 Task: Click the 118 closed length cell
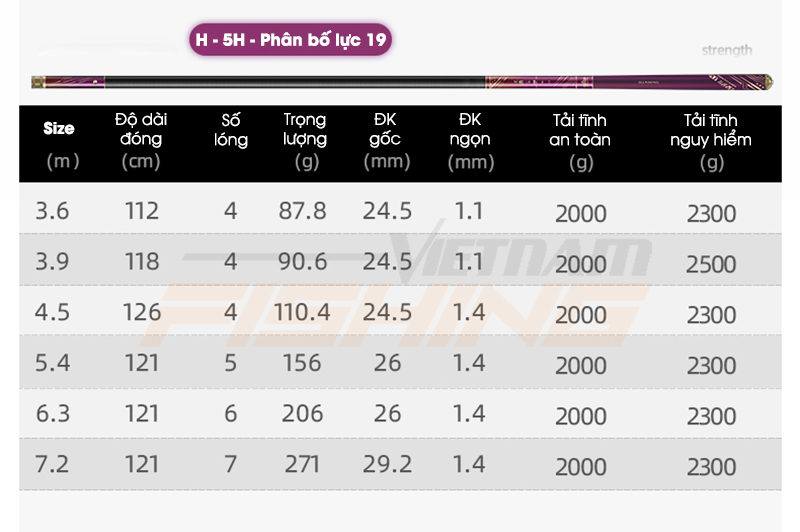(x=142, y=261)
